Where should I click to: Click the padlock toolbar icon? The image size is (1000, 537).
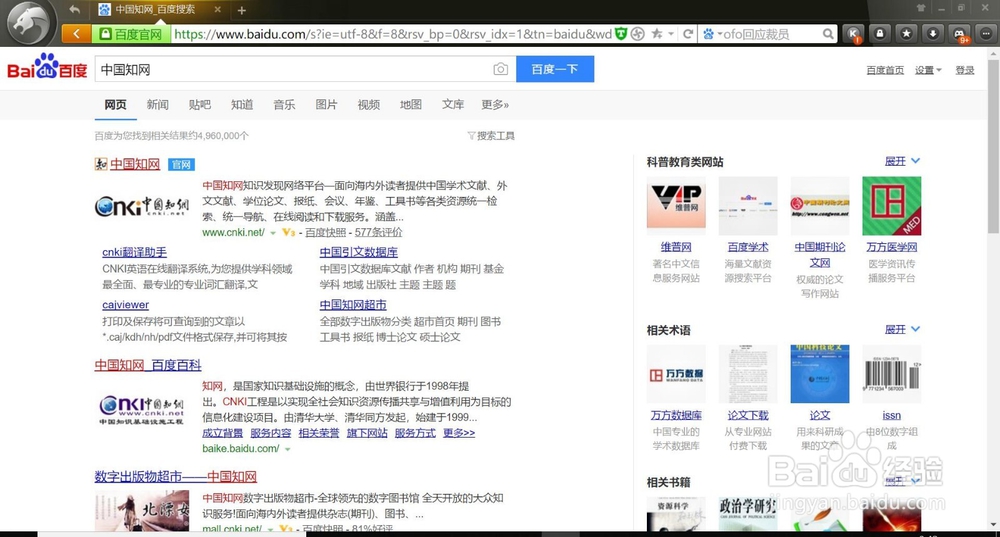(x=880, y=34)
